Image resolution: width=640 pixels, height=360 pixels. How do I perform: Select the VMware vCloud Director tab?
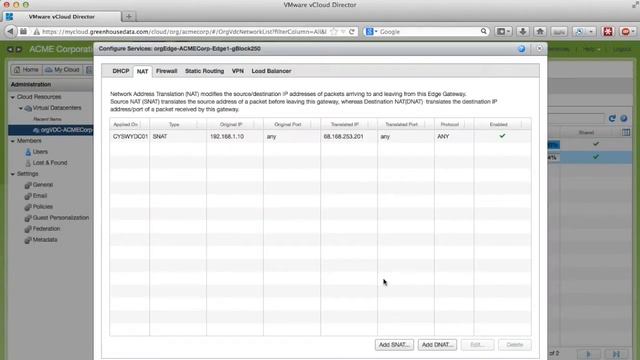tap(62, 17)
